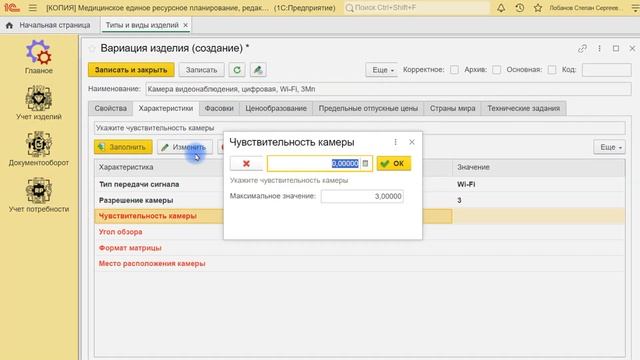Select row Формат матрицы

359,248
